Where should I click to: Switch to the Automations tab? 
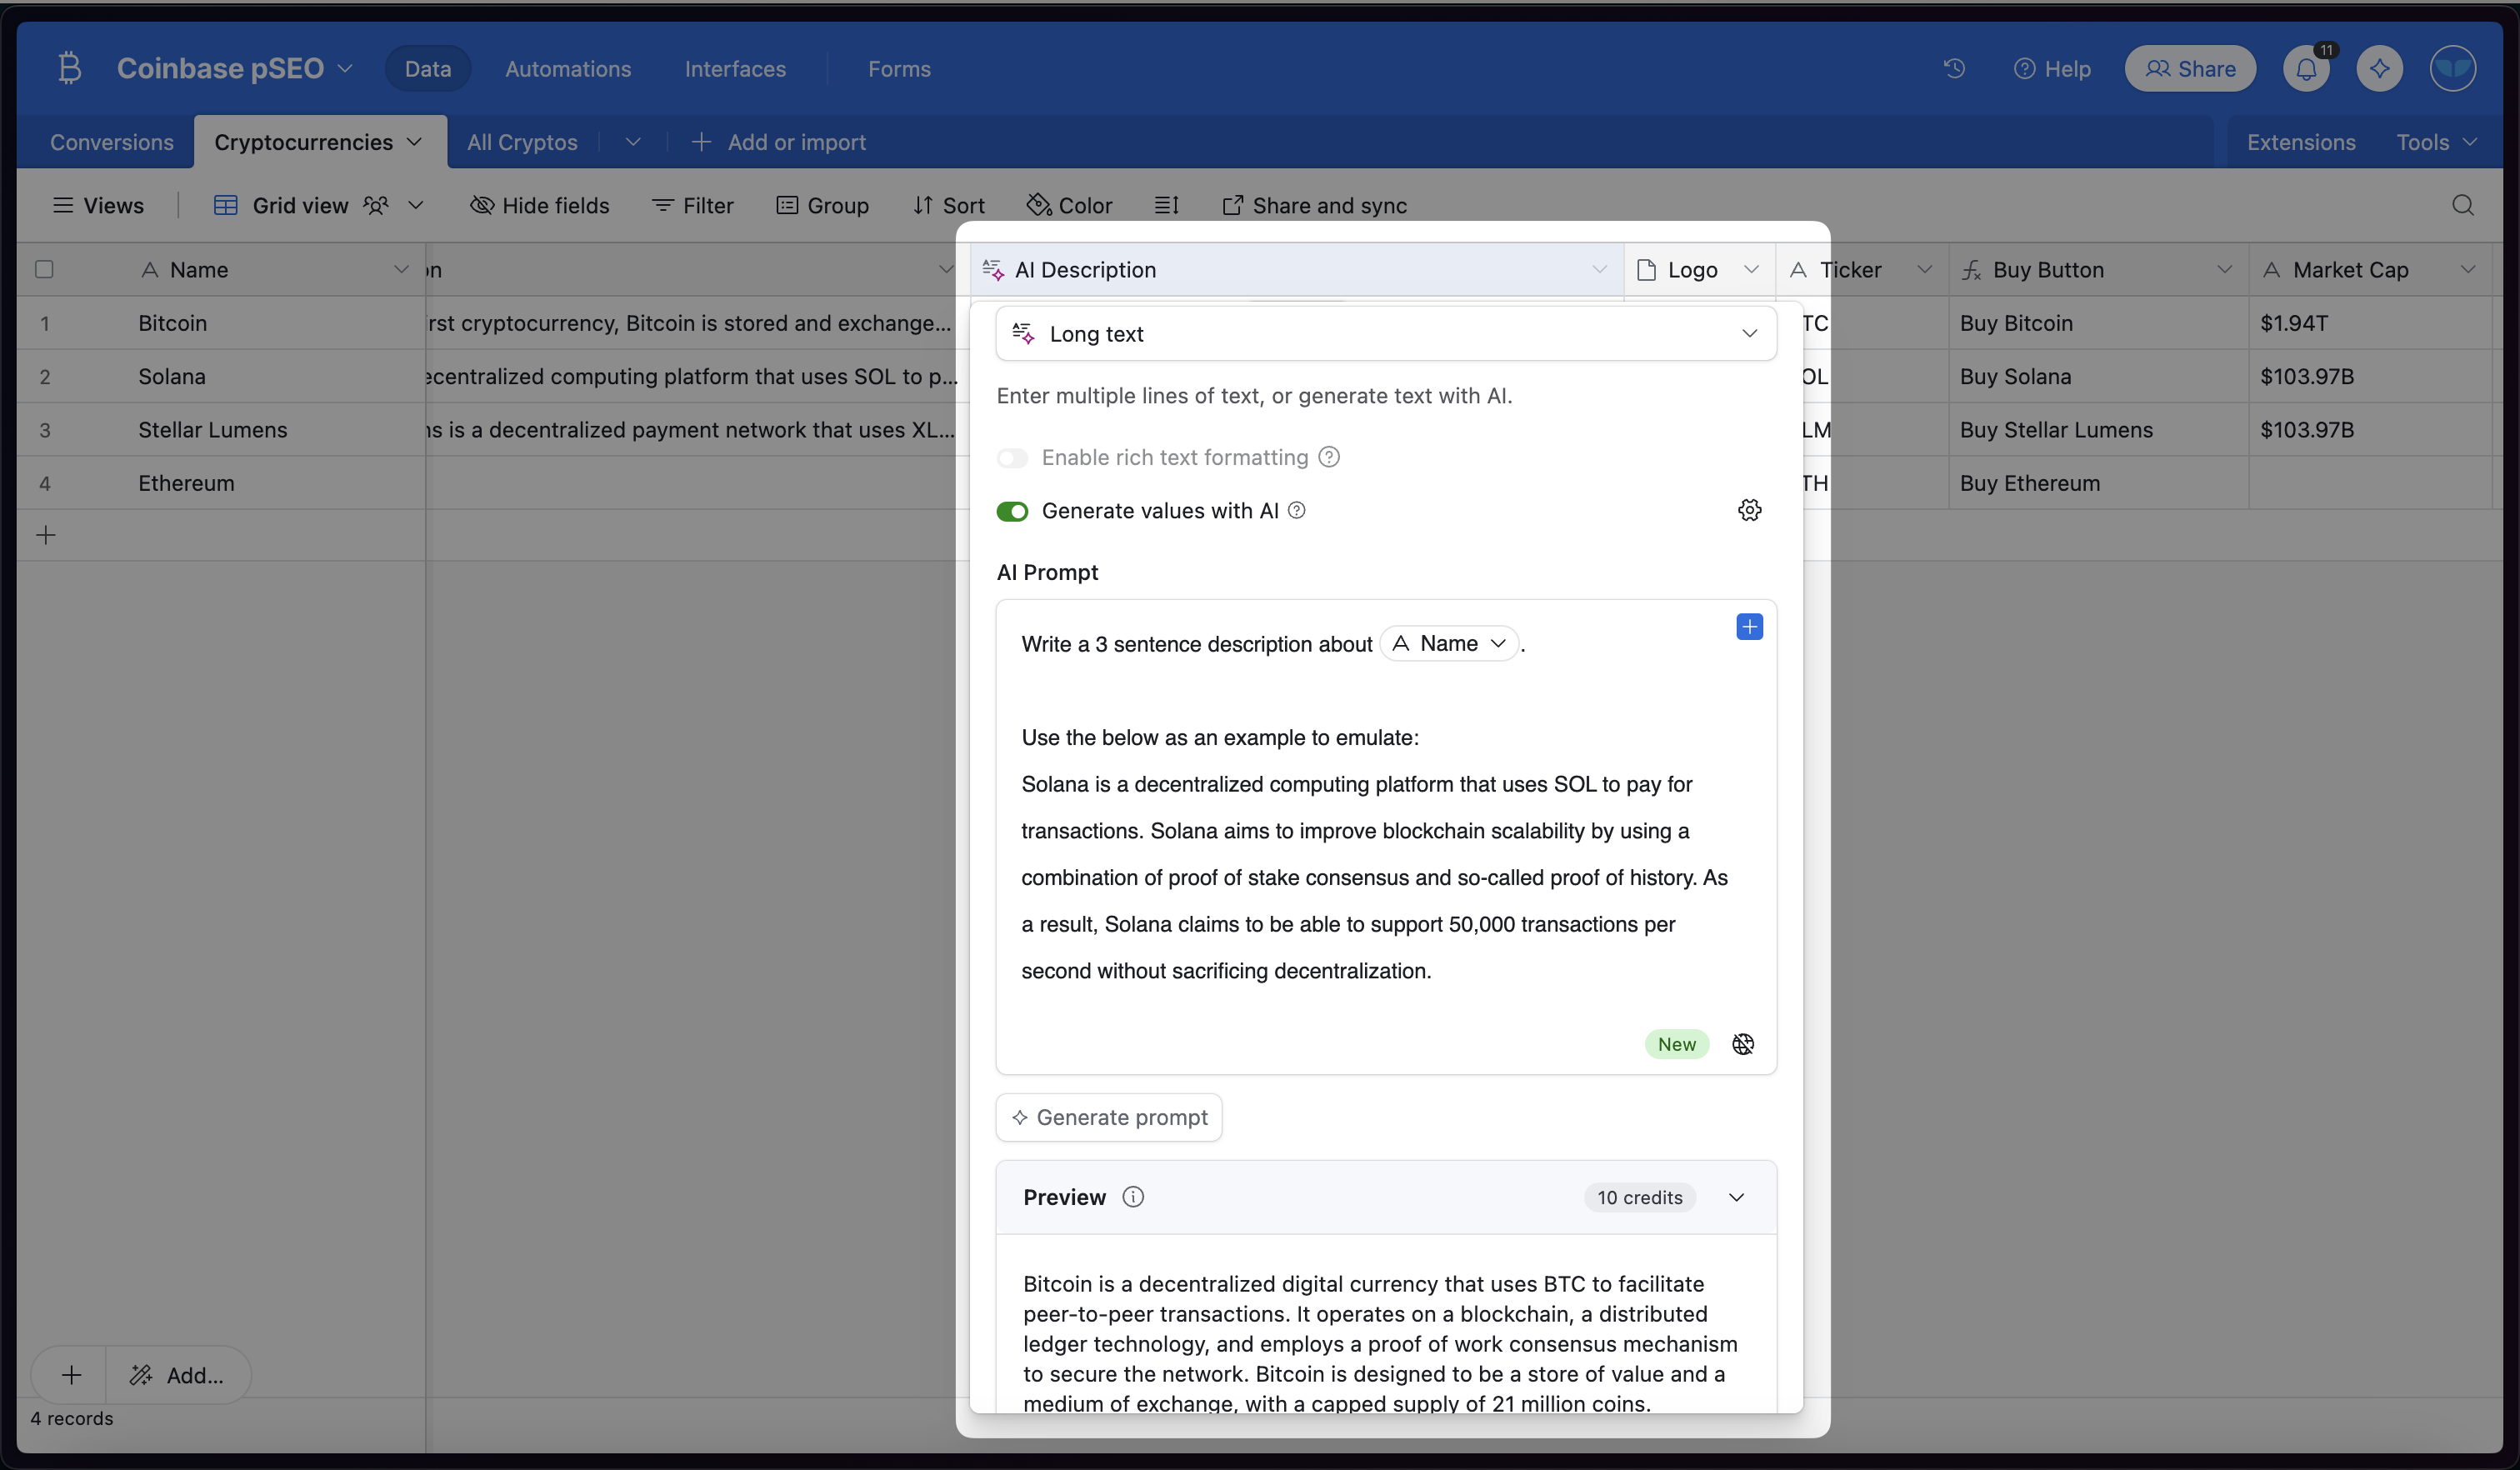(568, 68)
